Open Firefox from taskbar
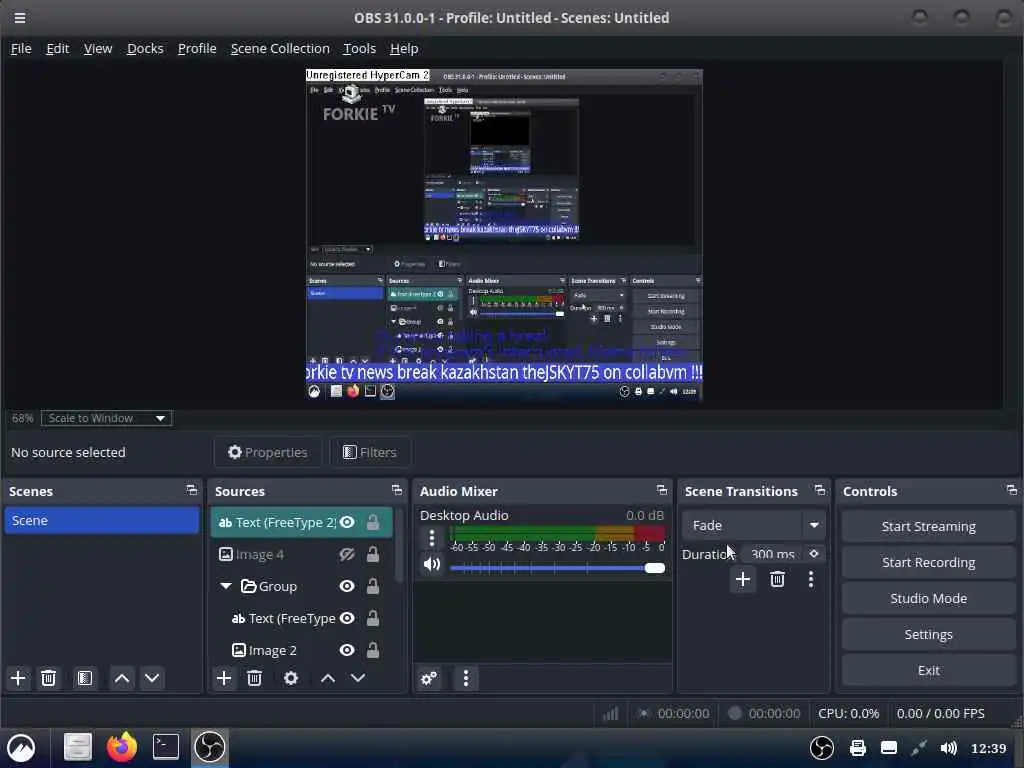Viewport: 1024px width, 768px height. point(121,747)
